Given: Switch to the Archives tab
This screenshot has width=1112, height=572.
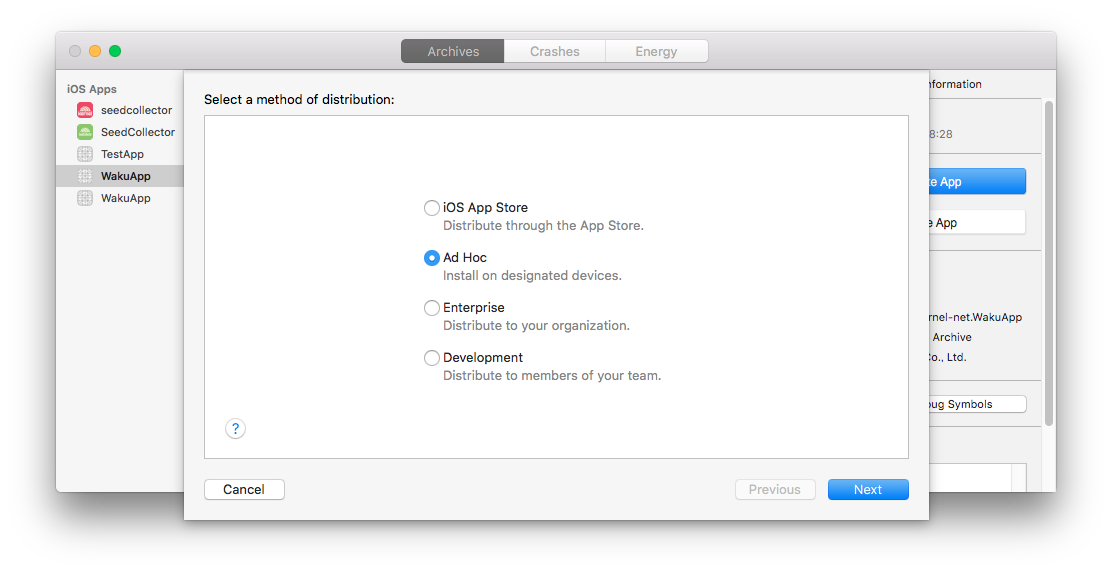Looking at the screenshot, I should click(453, 51).
